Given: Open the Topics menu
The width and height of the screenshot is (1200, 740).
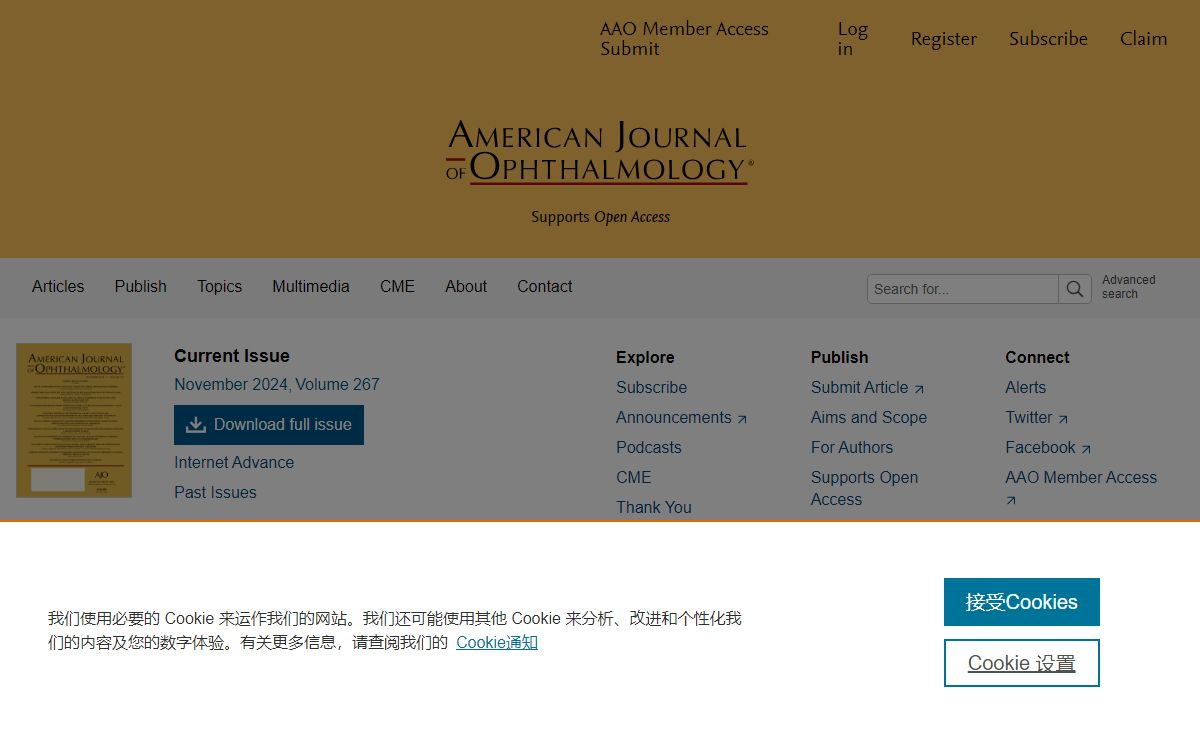Looking at the screenshot, I should click(x=220, y=286).
